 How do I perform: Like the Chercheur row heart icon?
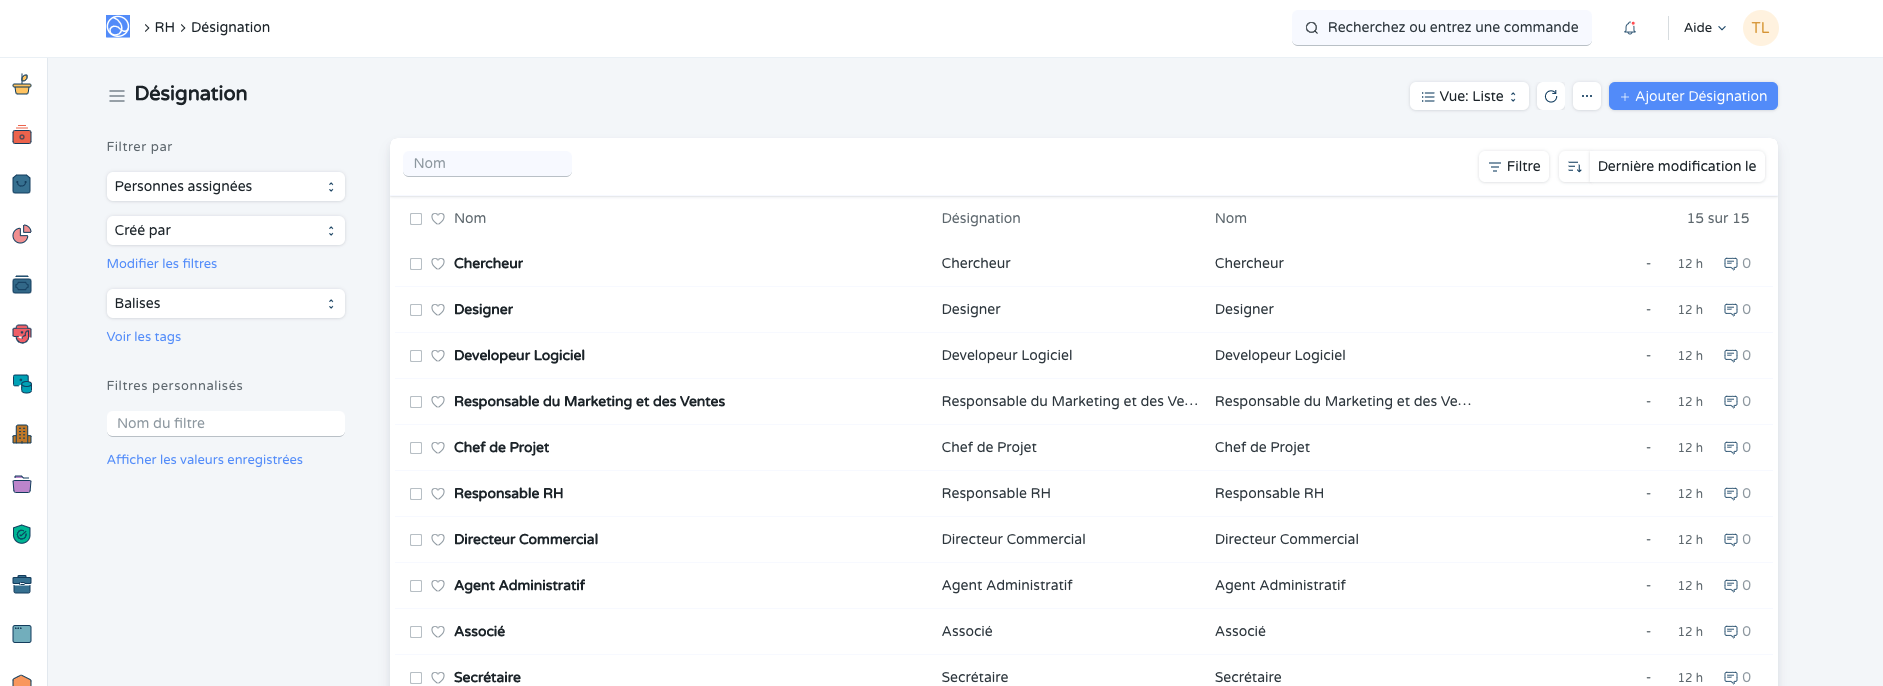click(438, 264)
